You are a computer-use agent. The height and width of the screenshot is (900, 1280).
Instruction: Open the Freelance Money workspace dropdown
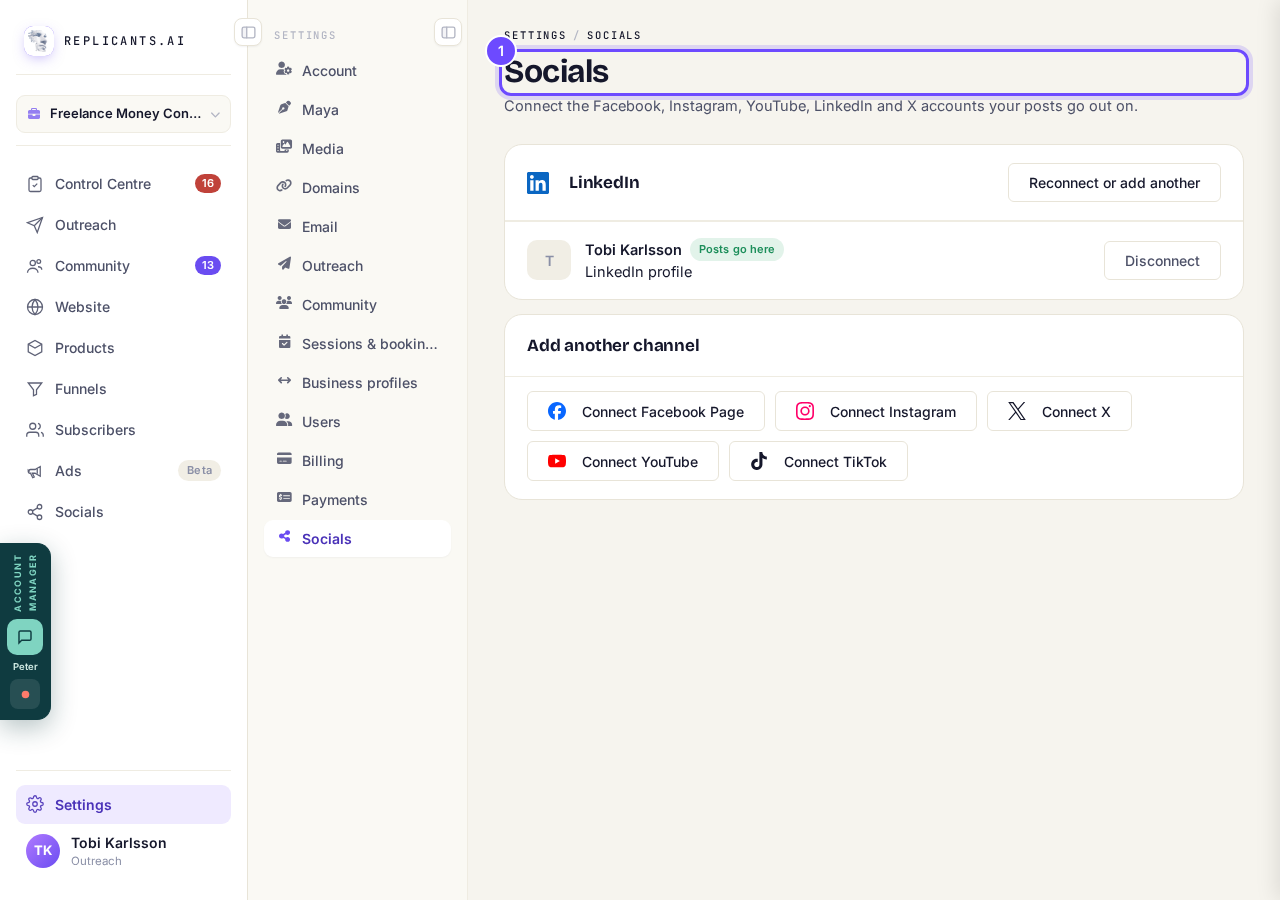tap(123, 114)
